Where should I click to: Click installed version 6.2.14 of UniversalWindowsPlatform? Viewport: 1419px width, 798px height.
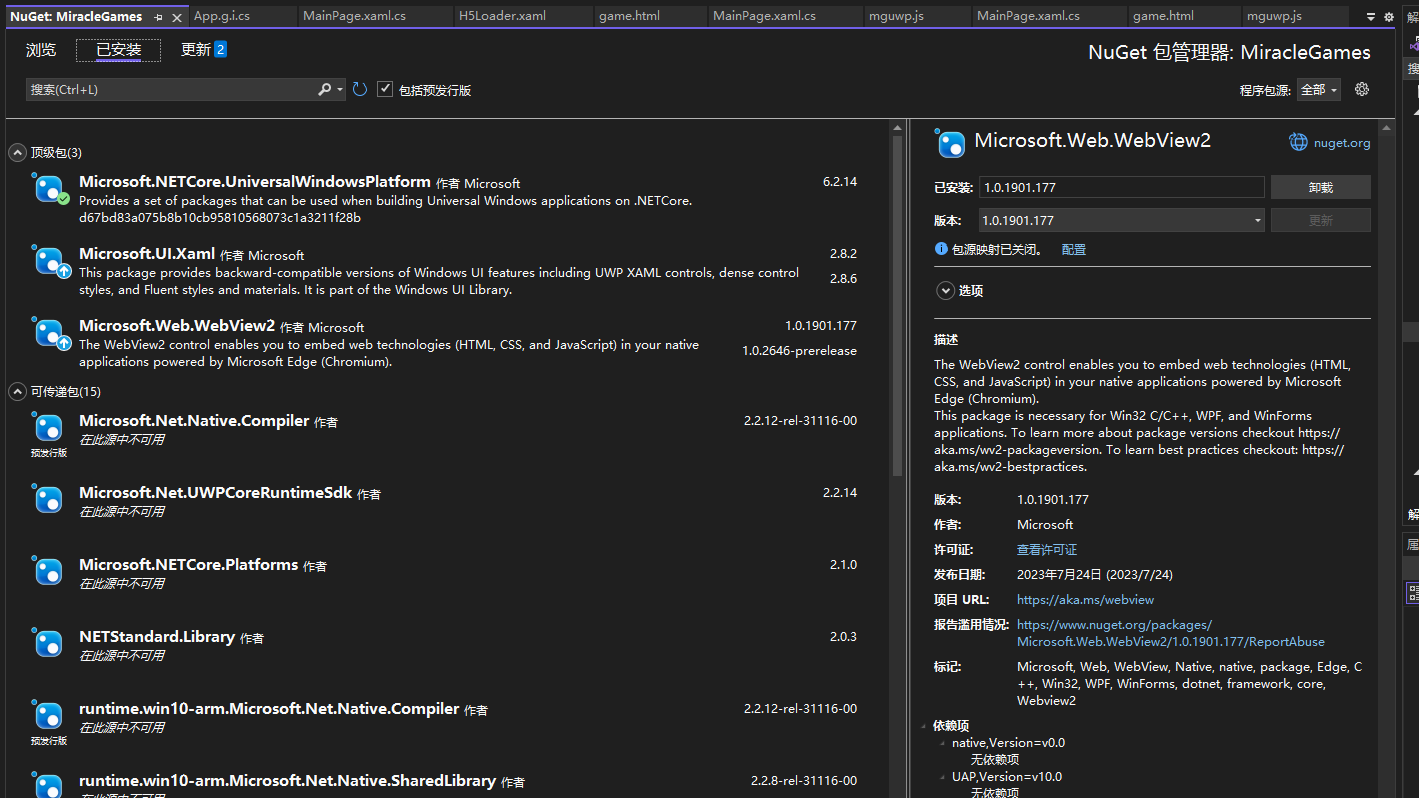(840, 181)
